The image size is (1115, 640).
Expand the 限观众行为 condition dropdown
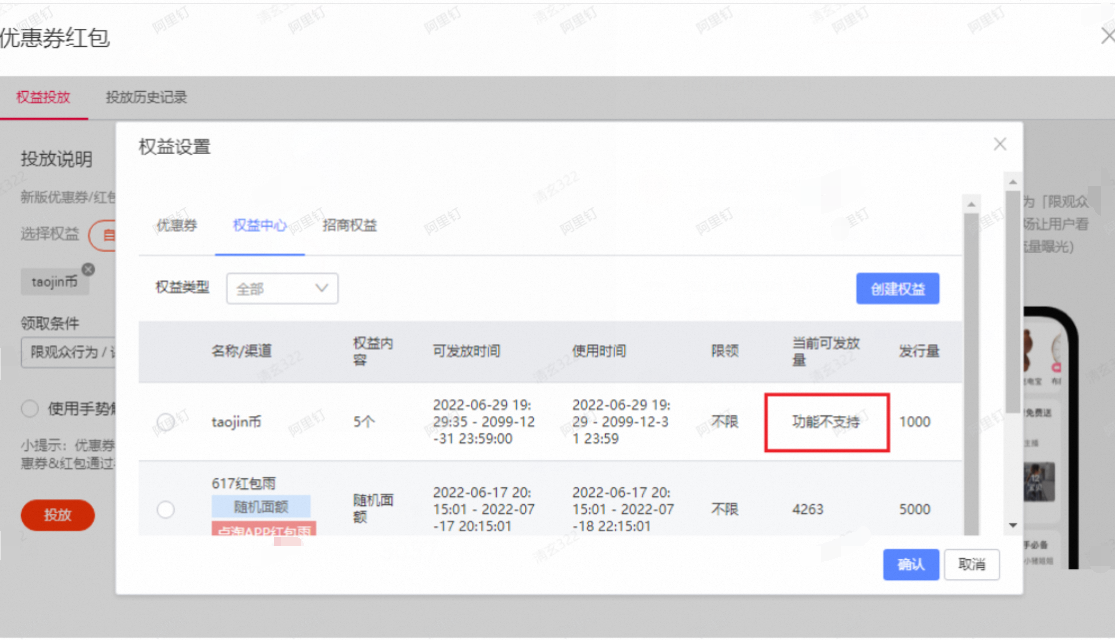[69, 352]
